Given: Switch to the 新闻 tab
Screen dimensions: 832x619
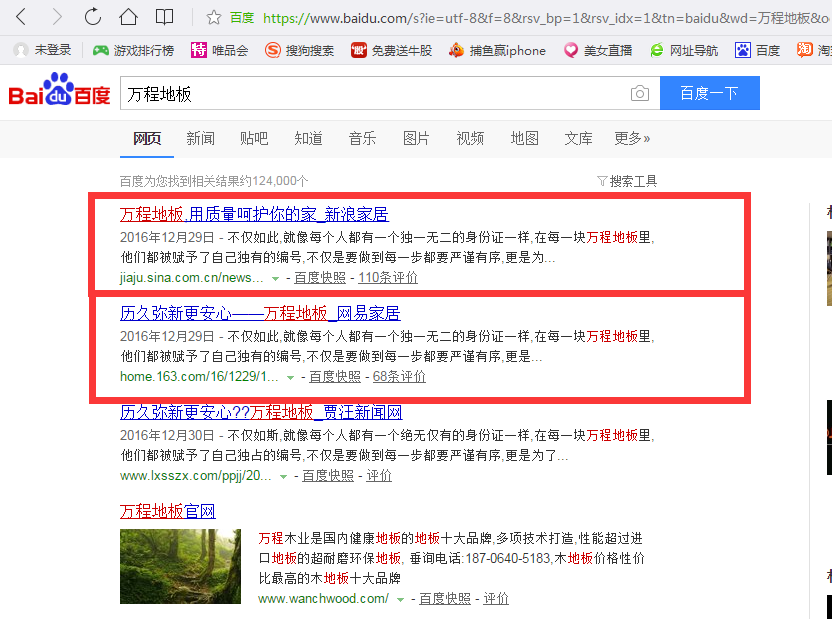Looking at the screenshot, I should click(201, 138).
